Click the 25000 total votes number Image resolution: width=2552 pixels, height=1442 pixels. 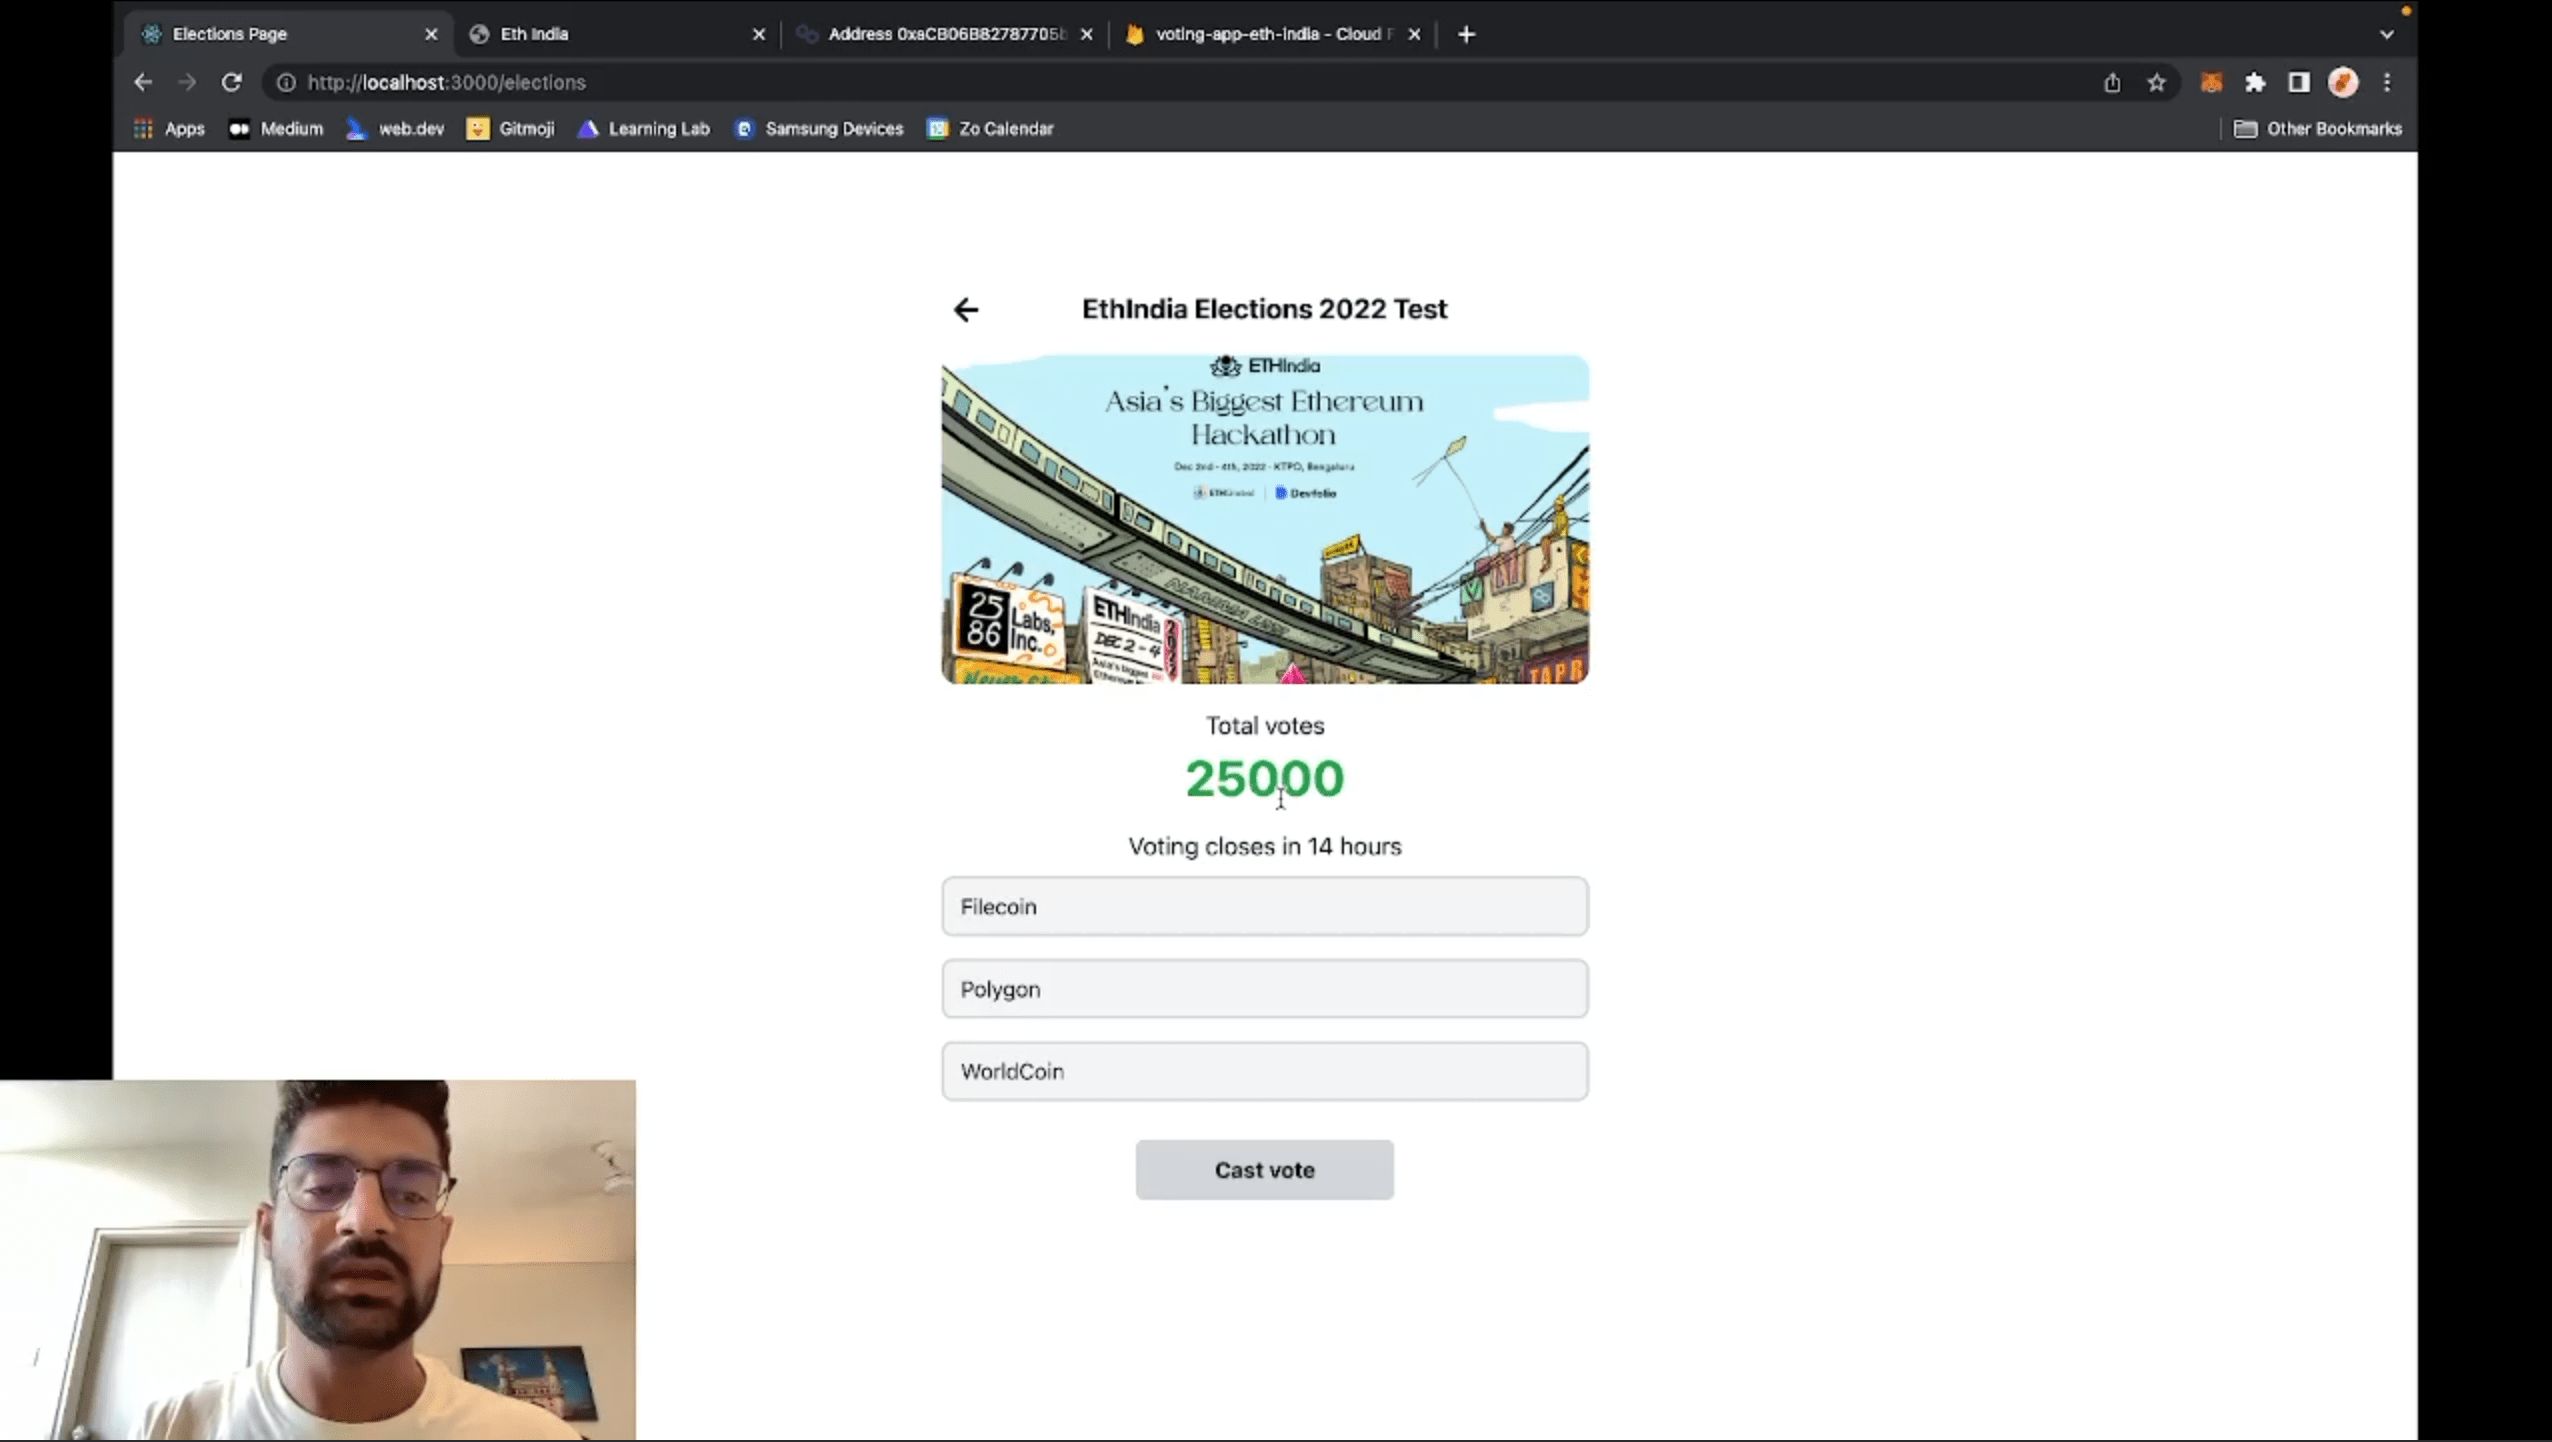point(1265,779)
